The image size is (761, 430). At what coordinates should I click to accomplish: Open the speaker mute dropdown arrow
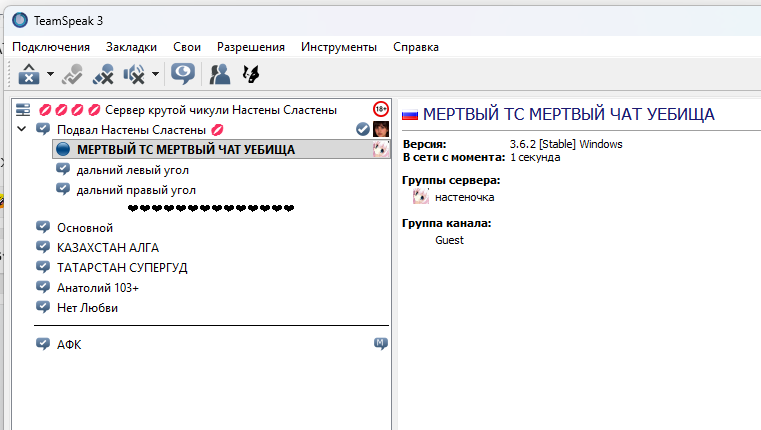pos(155,74)
